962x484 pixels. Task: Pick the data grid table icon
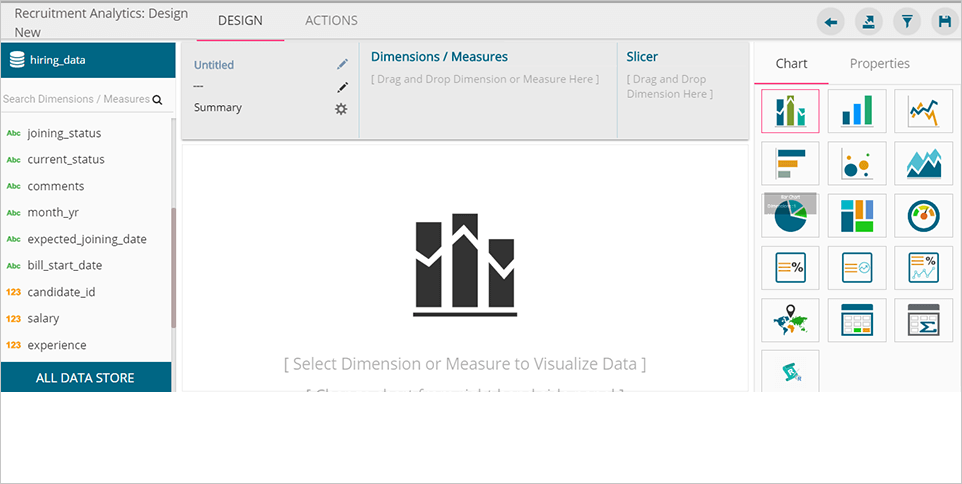coord(857,320)
